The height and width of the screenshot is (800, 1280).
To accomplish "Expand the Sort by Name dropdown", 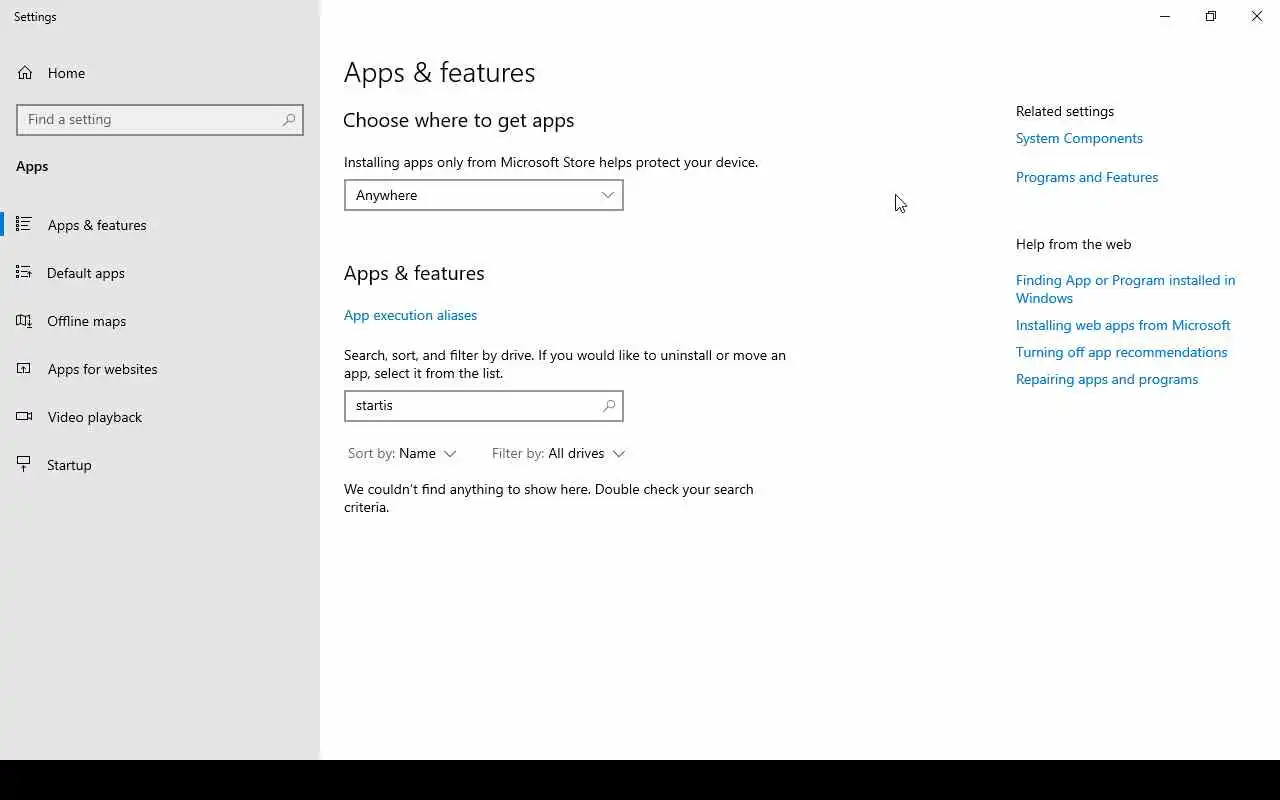I will click(x=402, y=453).
